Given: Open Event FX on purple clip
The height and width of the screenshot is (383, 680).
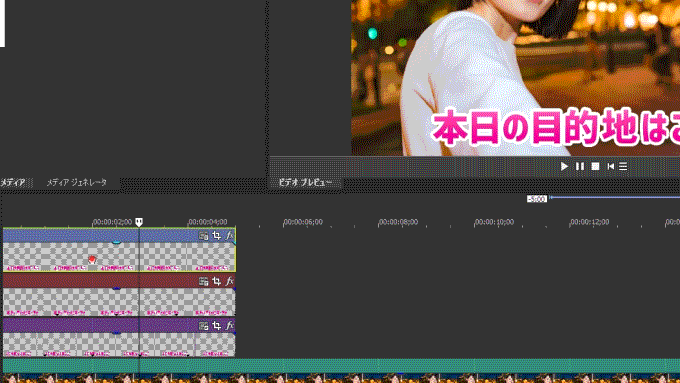Looking at the screenshot, I should [229, 326].
